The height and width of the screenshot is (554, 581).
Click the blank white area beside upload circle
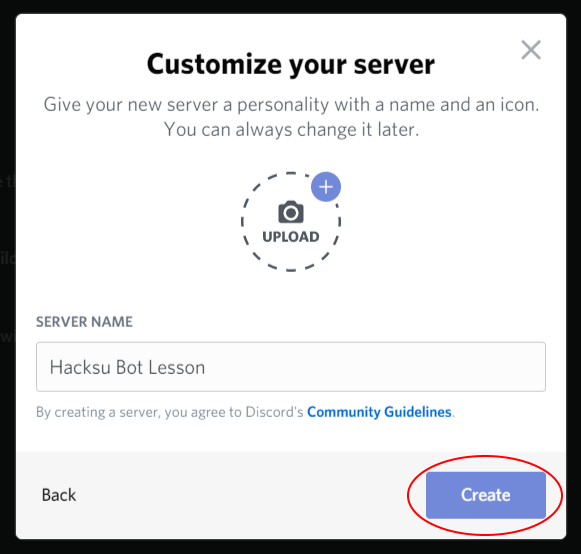coord(445,222)
